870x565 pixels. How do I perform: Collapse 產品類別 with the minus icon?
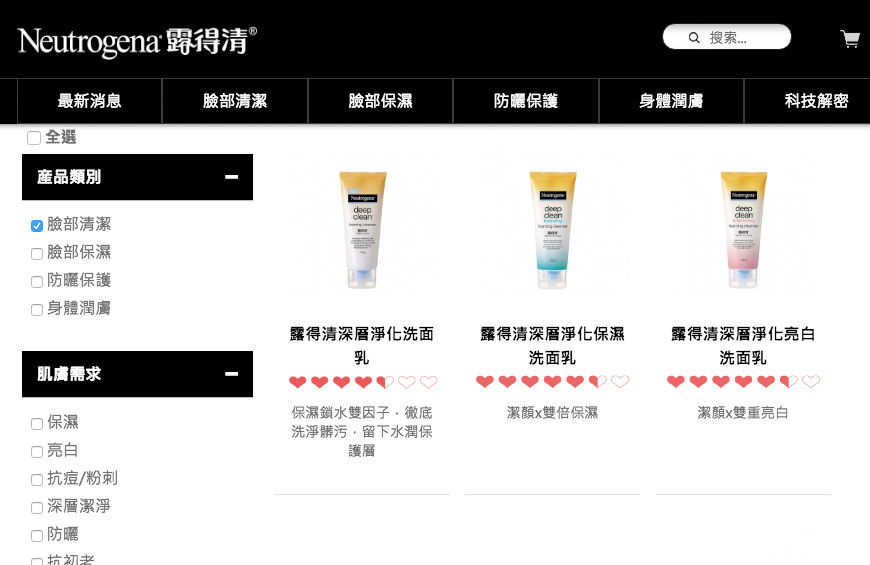pyautogui.click(x=231, y=177)
